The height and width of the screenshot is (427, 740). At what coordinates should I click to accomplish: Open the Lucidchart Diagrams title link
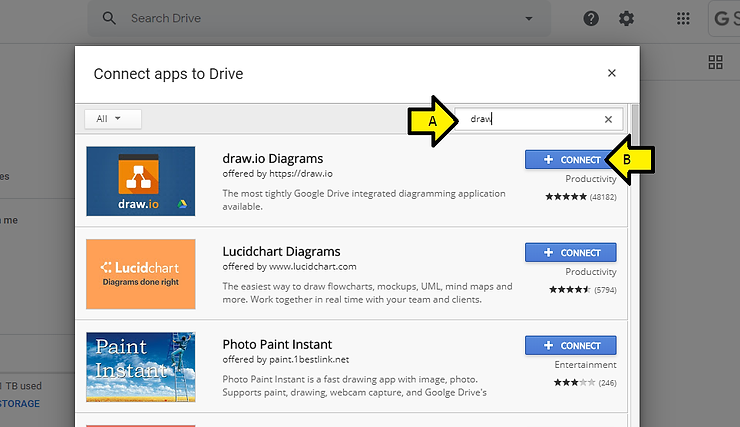pos(281,251)
